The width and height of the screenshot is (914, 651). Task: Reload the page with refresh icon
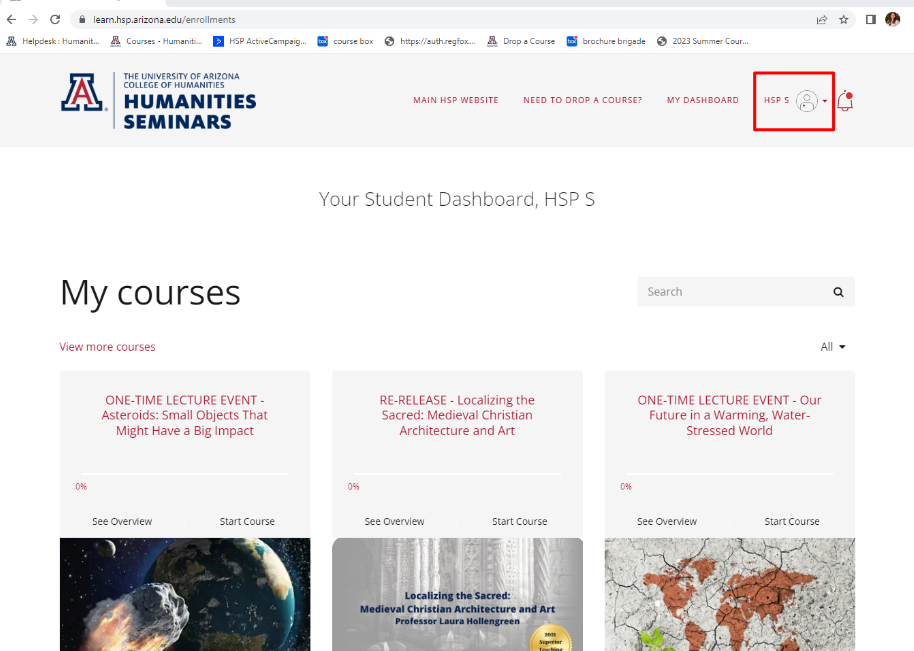[x=55, y=19]
